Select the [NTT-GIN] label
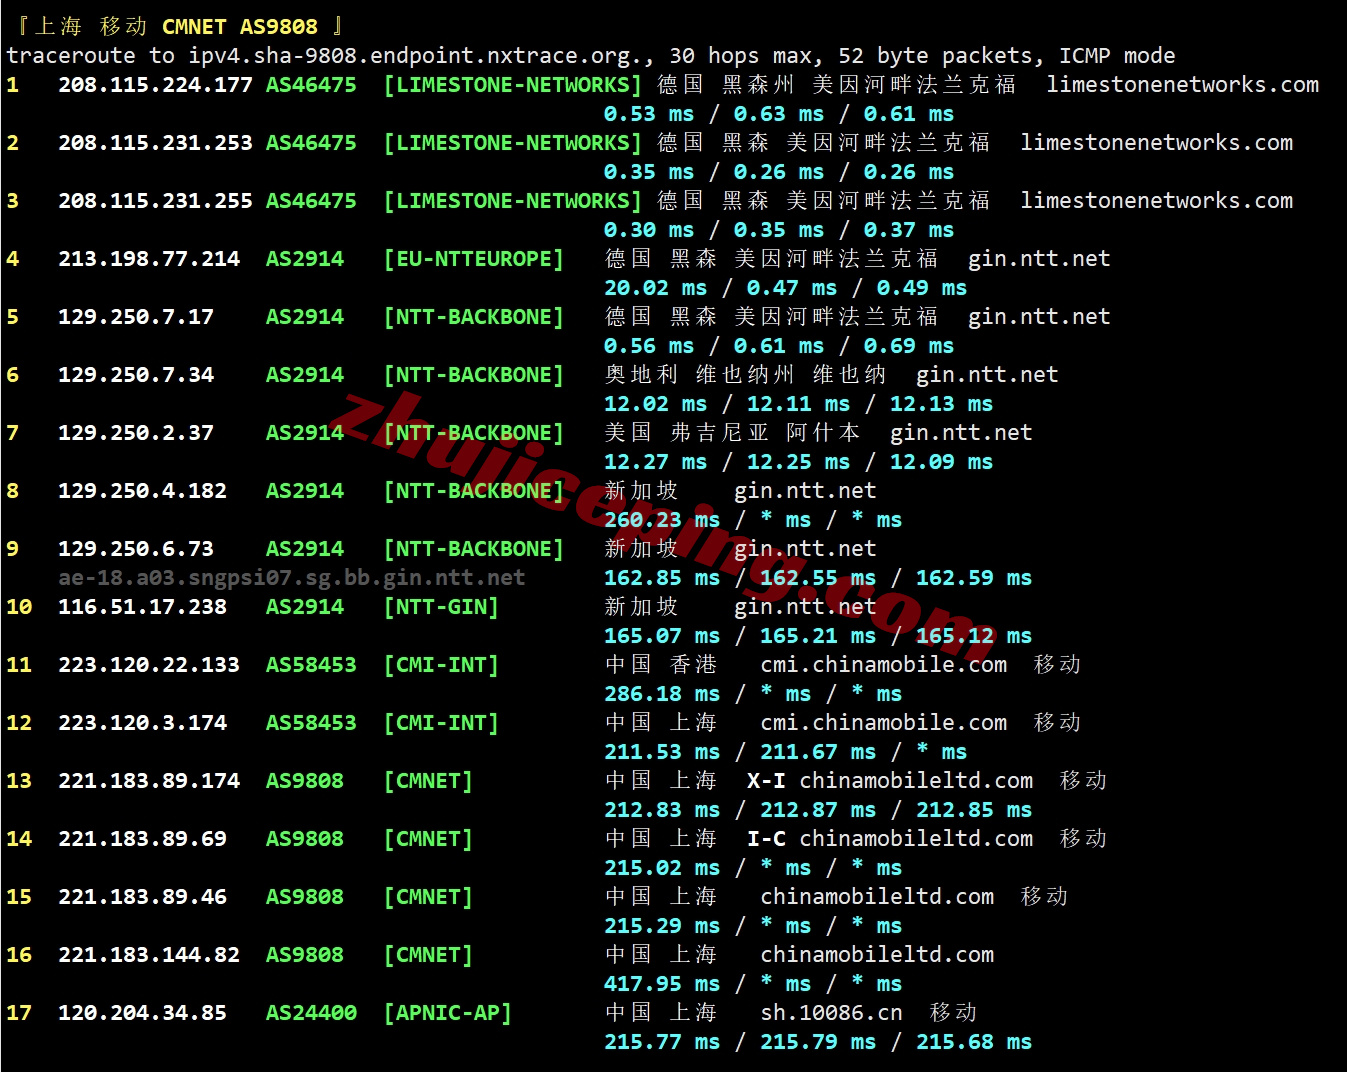The width and height of the screenshot is (1347, 1072). (x=441, y=607)
